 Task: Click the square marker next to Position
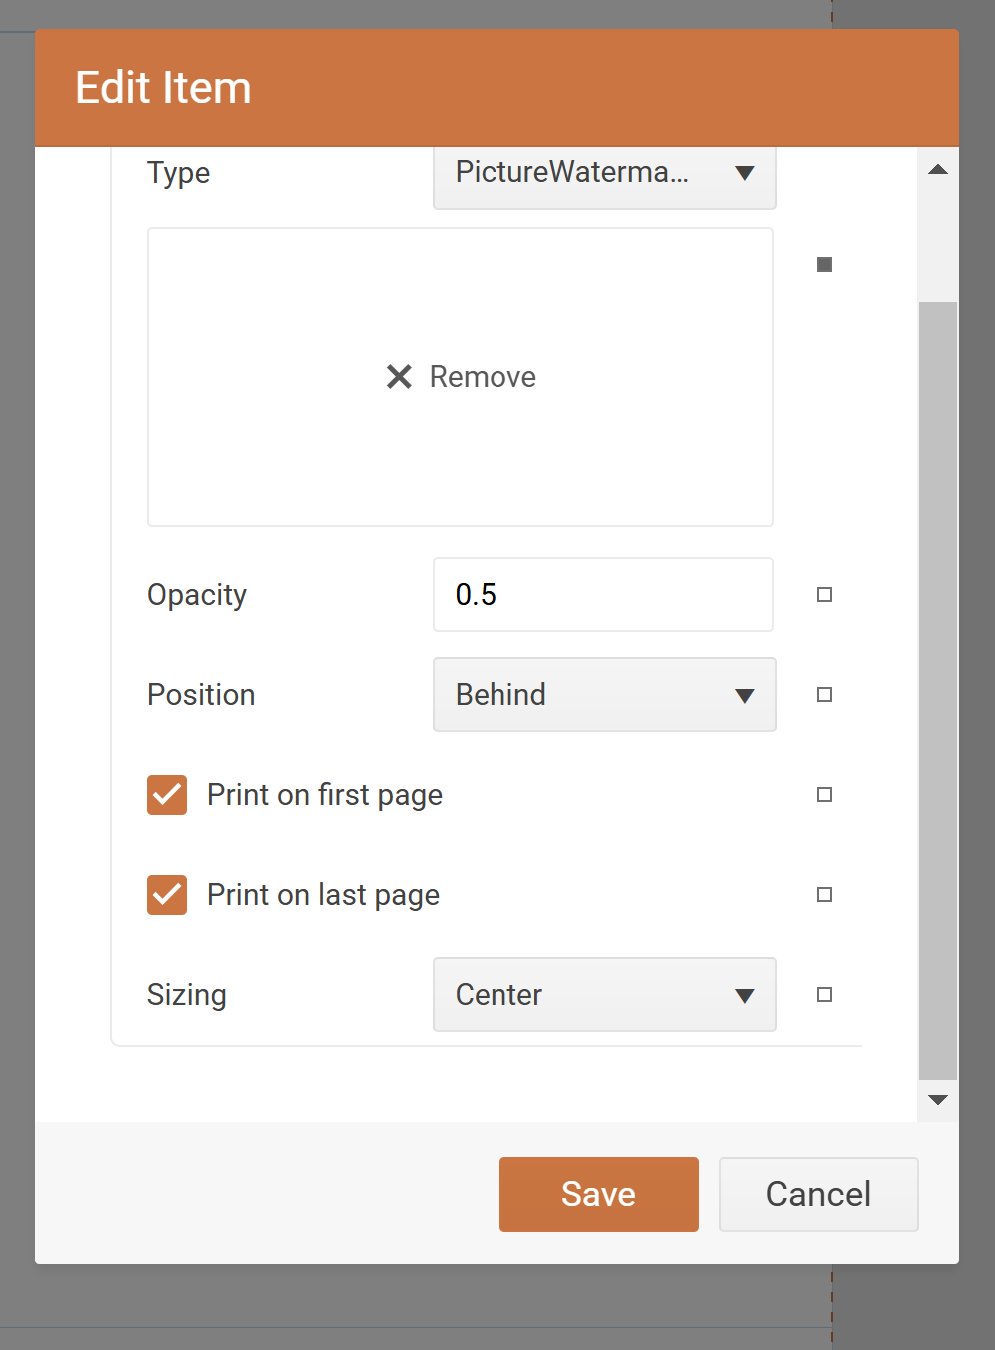pos(824,695)
